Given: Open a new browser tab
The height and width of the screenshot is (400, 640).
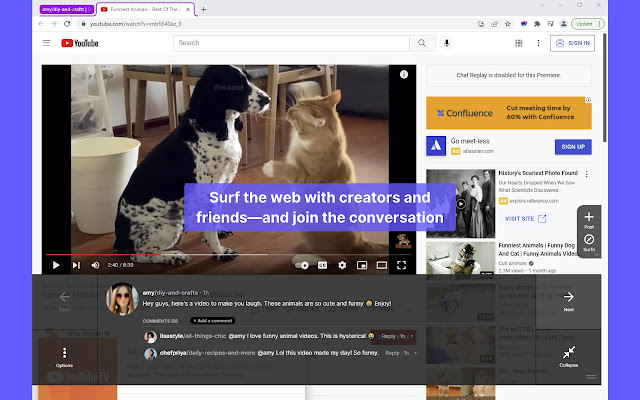Looking at the screenshot, I should pyautogui.click(x=203, y=9).
